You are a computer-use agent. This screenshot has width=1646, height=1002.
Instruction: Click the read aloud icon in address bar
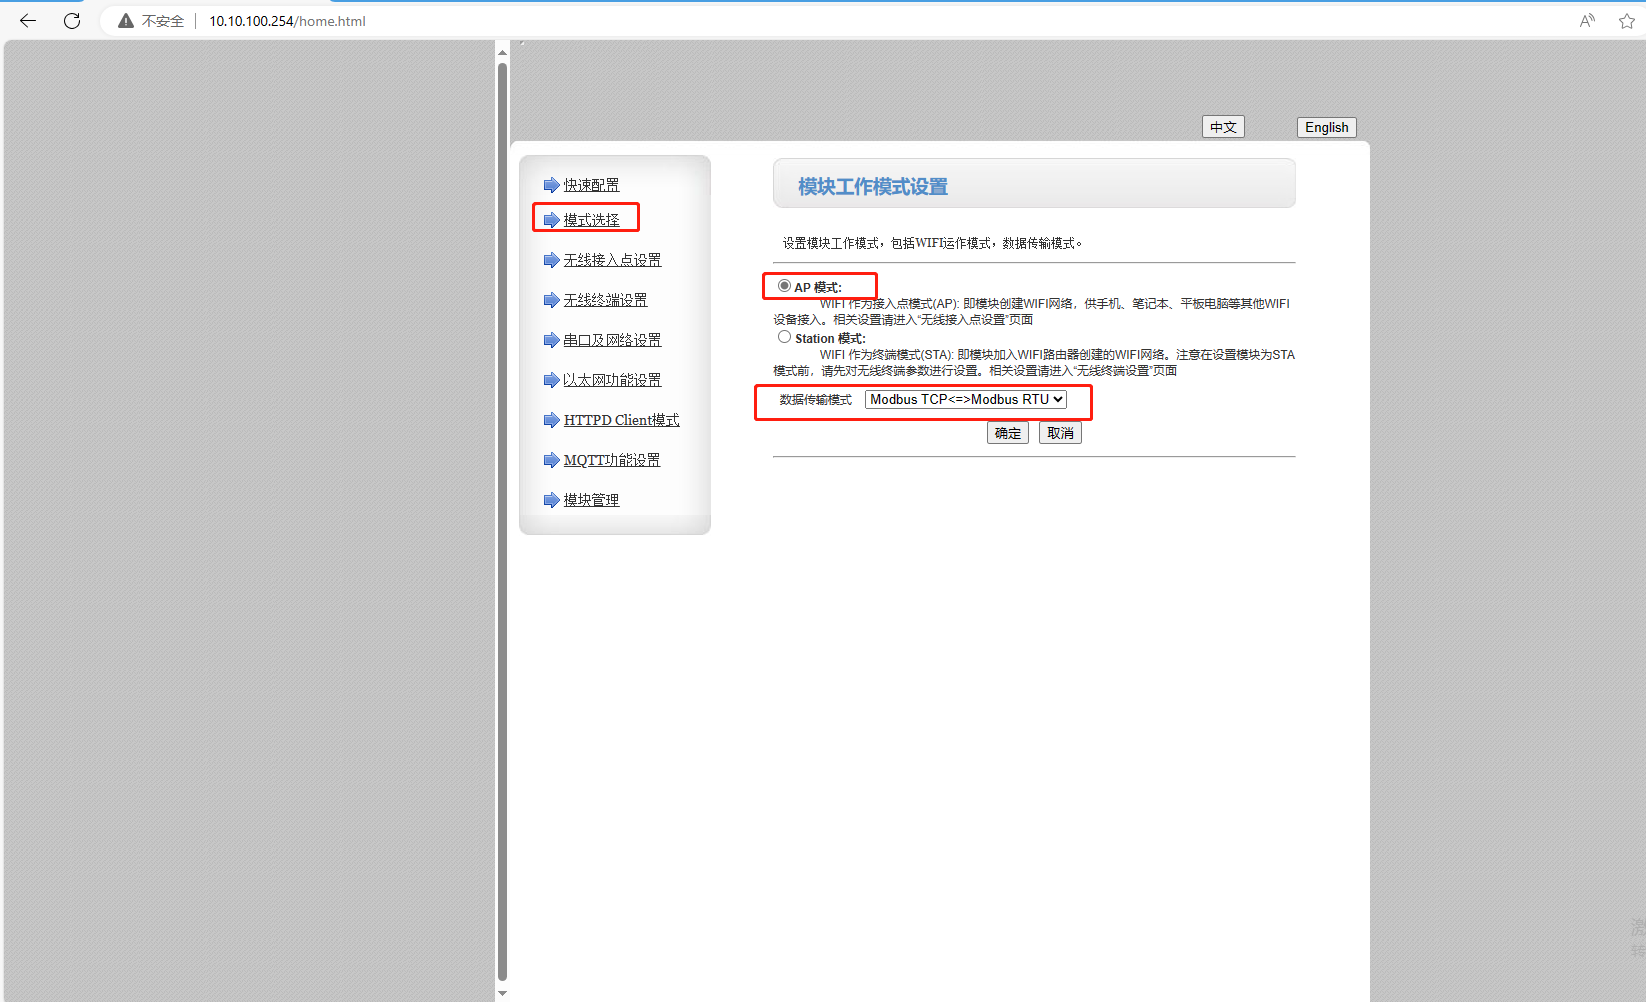(1587, 21)
